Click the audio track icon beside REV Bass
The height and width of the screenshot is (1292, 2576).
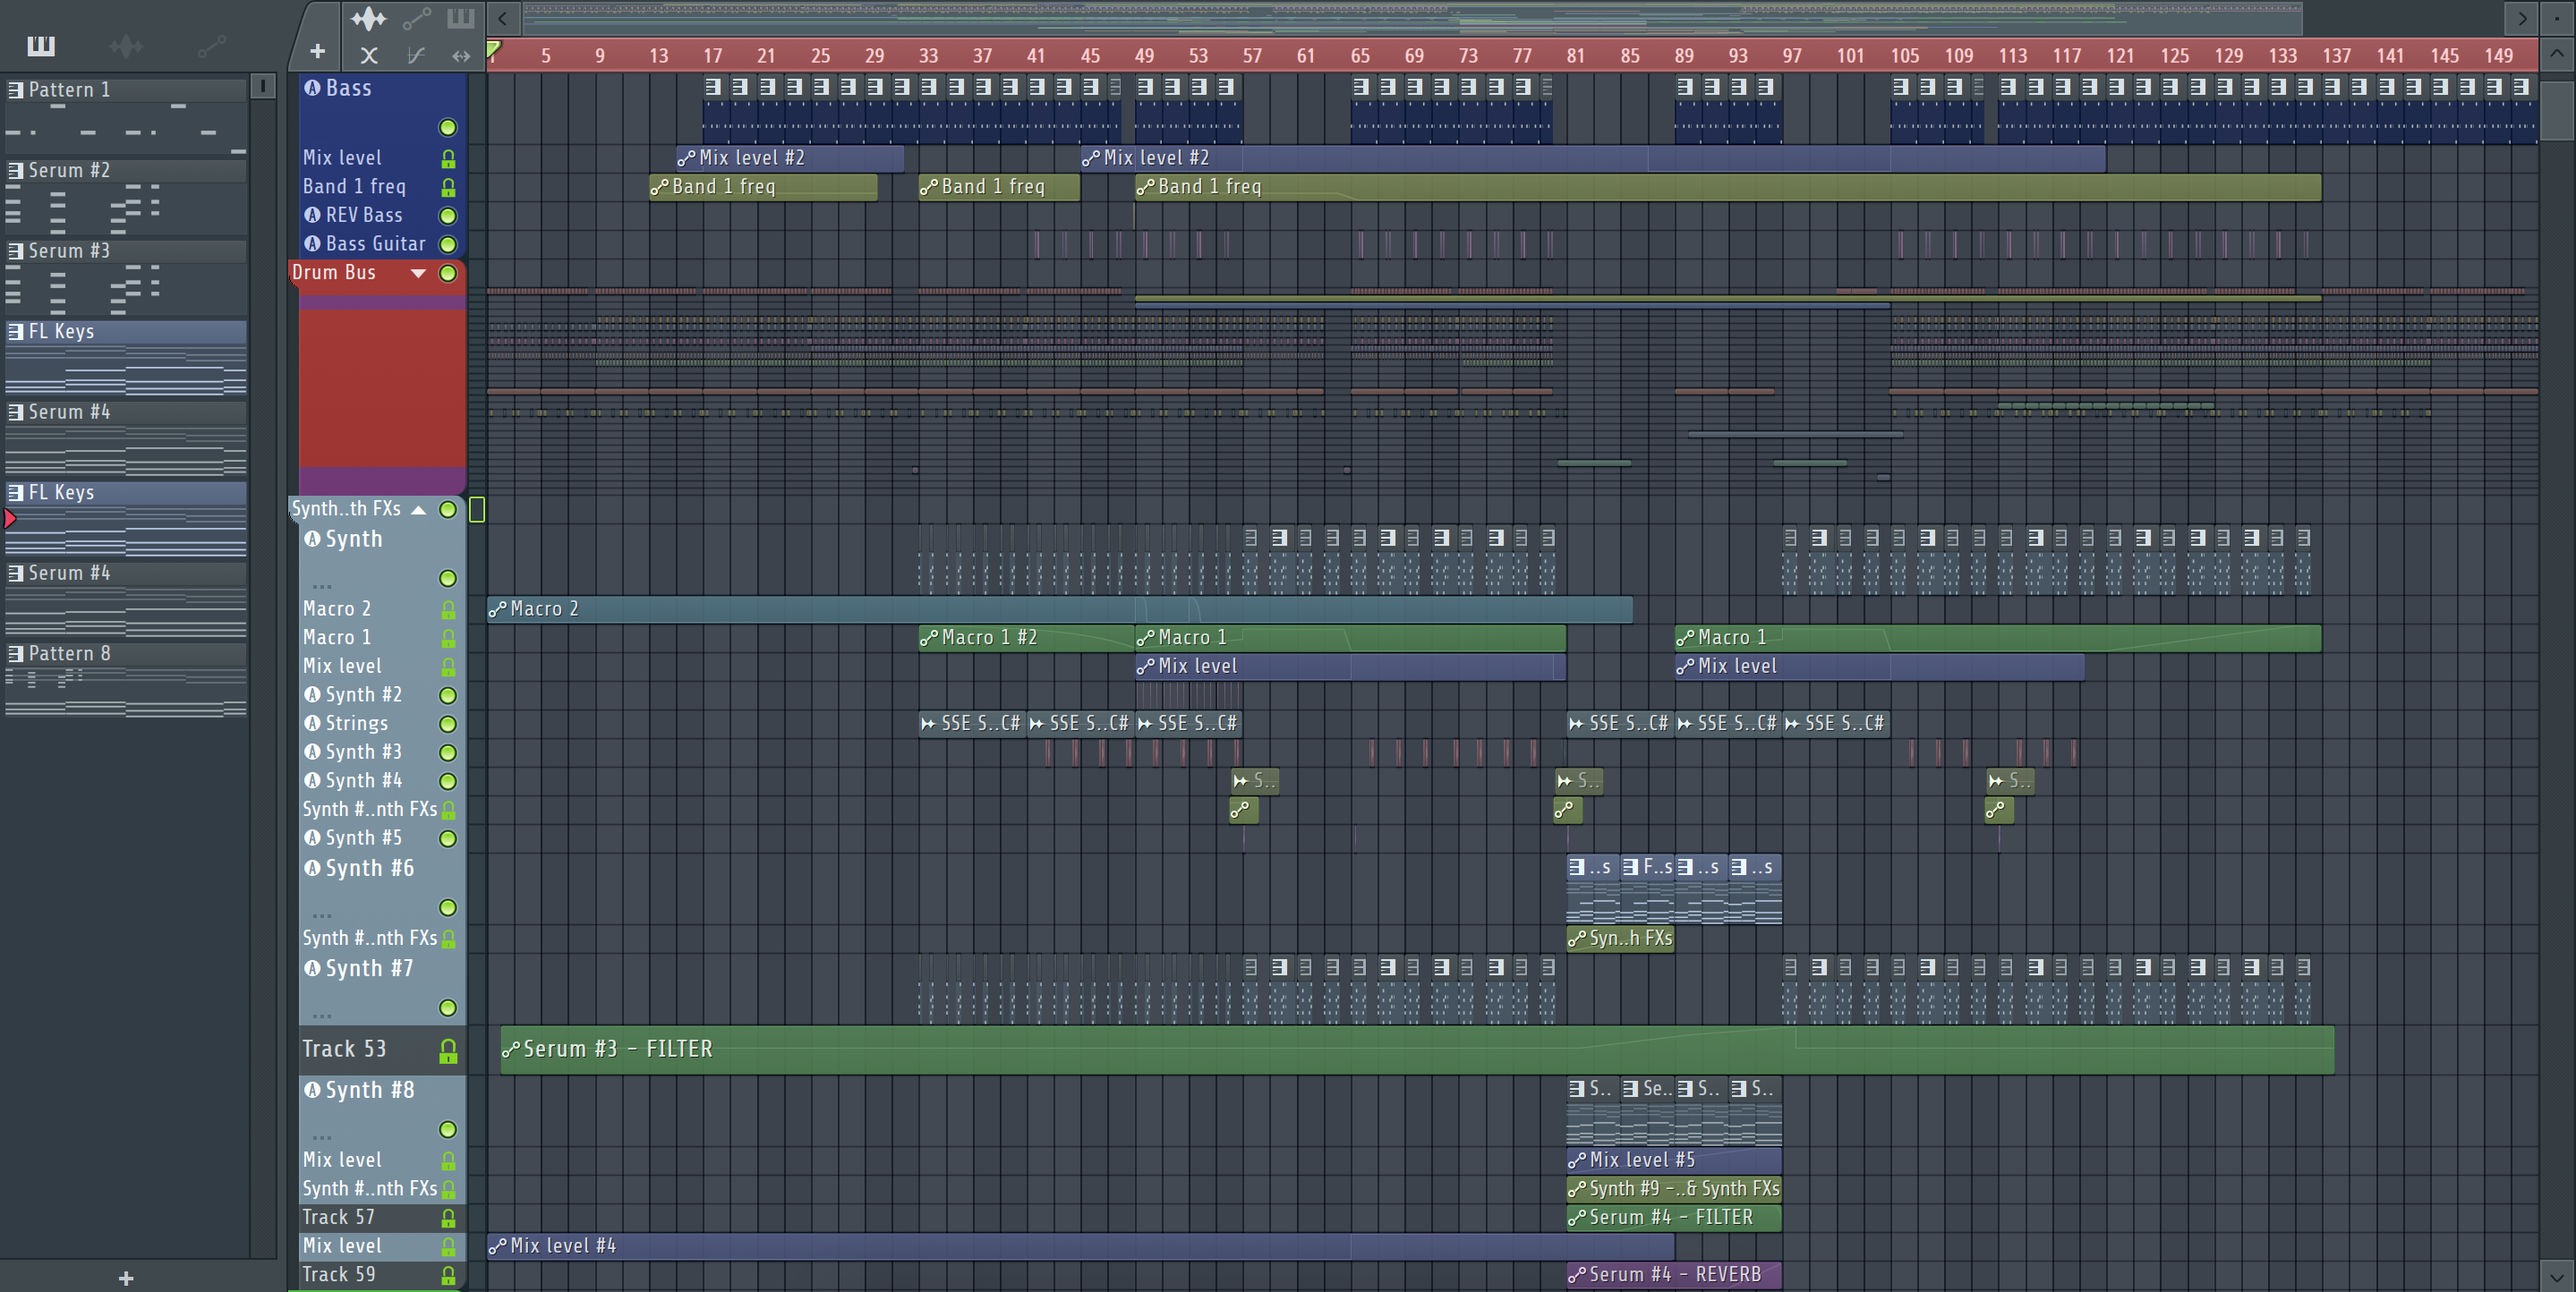pyautogui.click(x=313, y=215)
